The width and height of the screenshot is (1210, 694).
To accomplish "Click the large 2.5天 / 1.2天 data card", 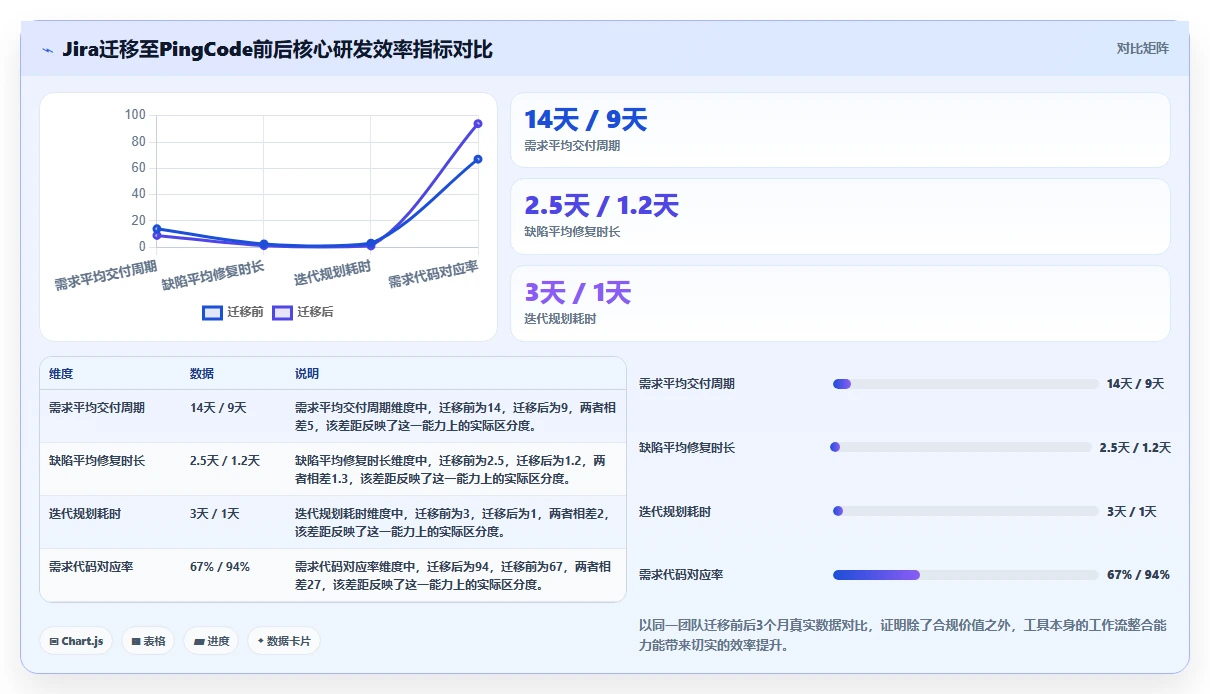I will pos(840,217).
